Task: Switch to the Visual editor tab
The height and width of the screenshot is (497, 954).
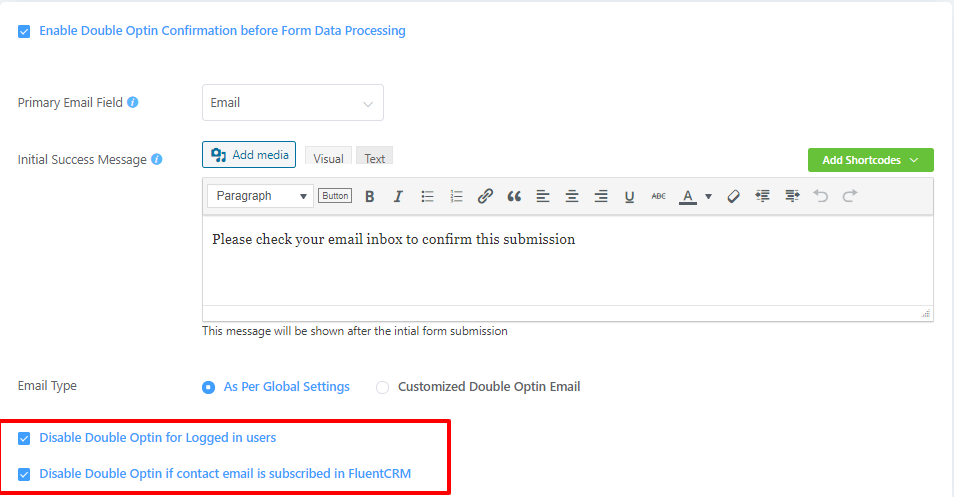Action: (328, 158)
